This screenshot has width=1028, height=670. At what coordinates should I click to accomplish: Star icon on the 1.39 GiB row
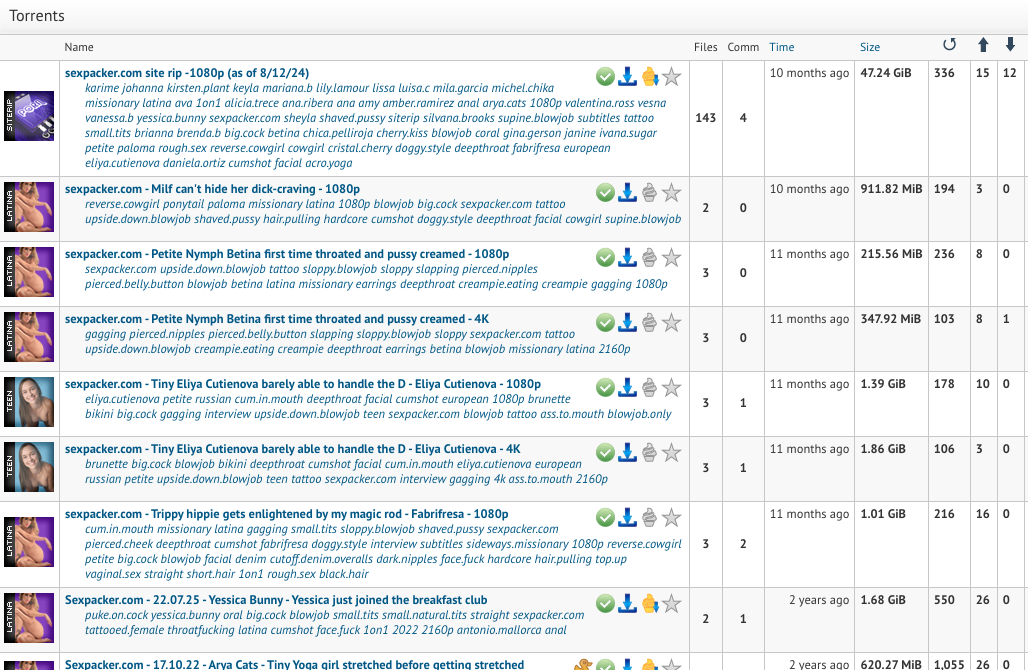click(x=671, y=387)
